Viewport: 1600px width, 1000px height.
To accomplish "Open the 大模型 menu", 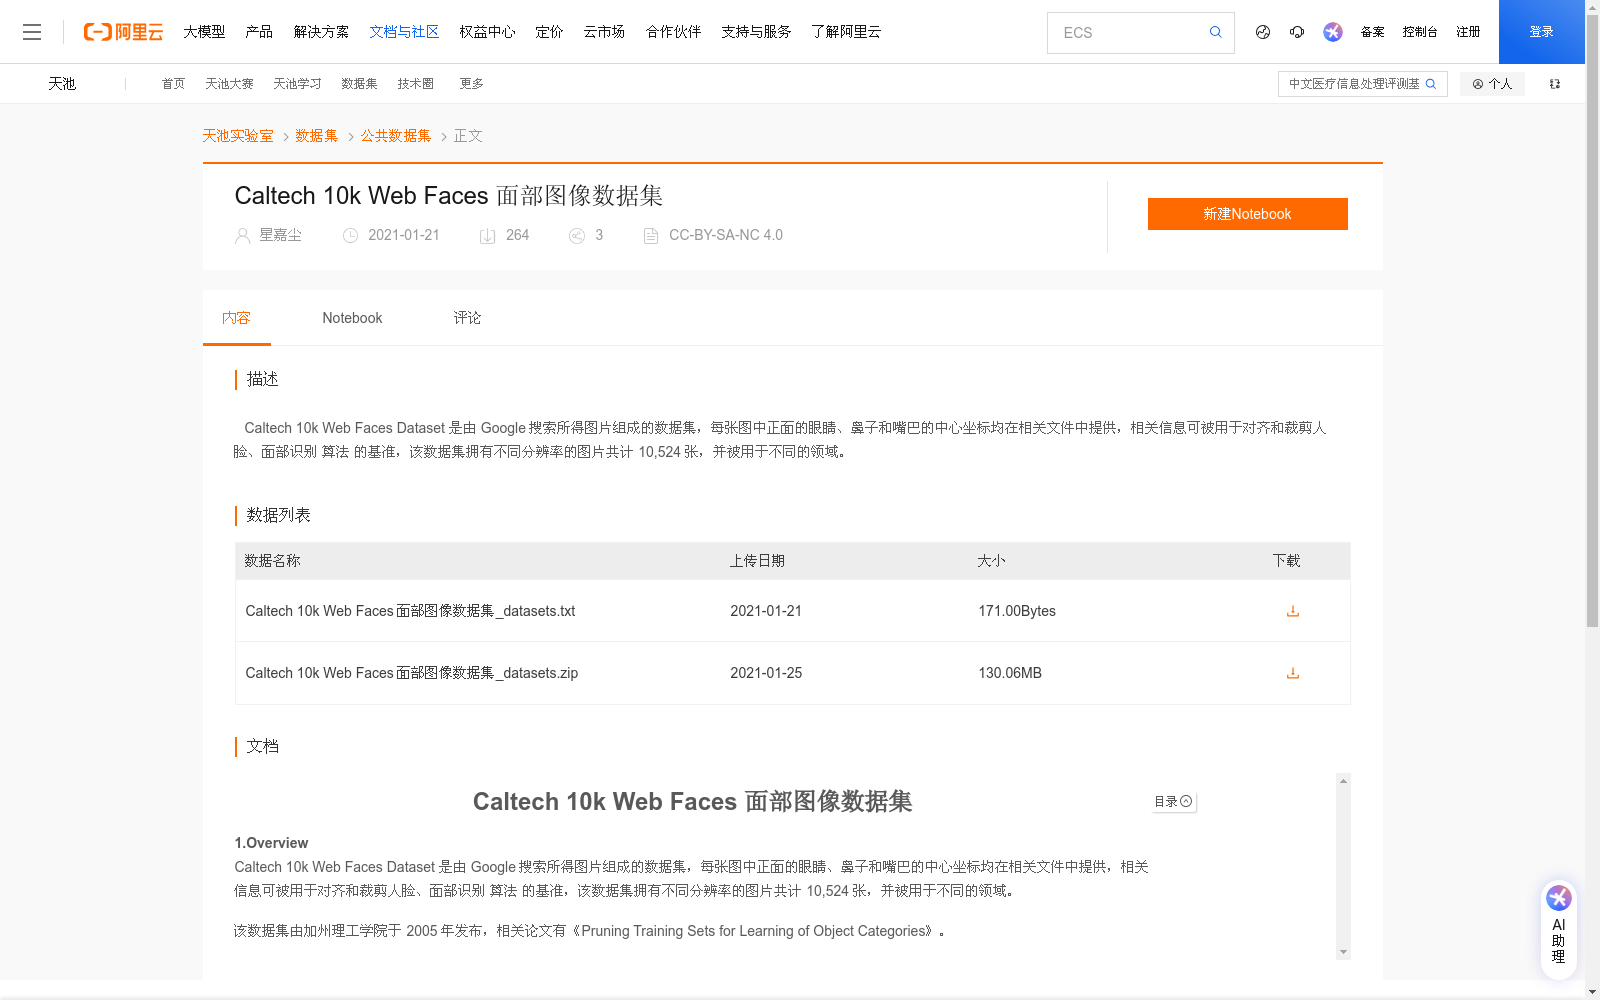I will (204, 32).
